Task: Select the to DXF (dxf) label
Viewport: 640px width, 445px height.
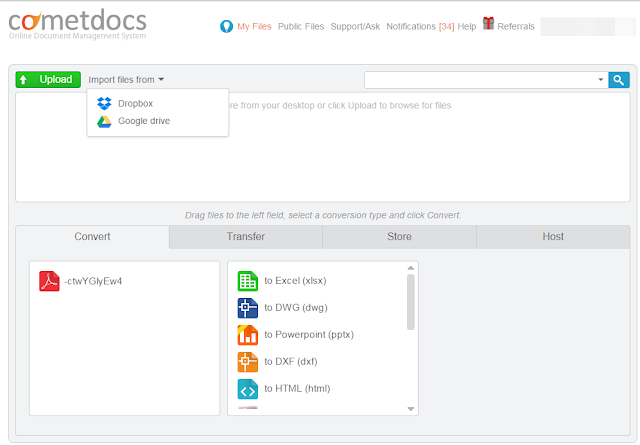Action: tap(291, 362)
